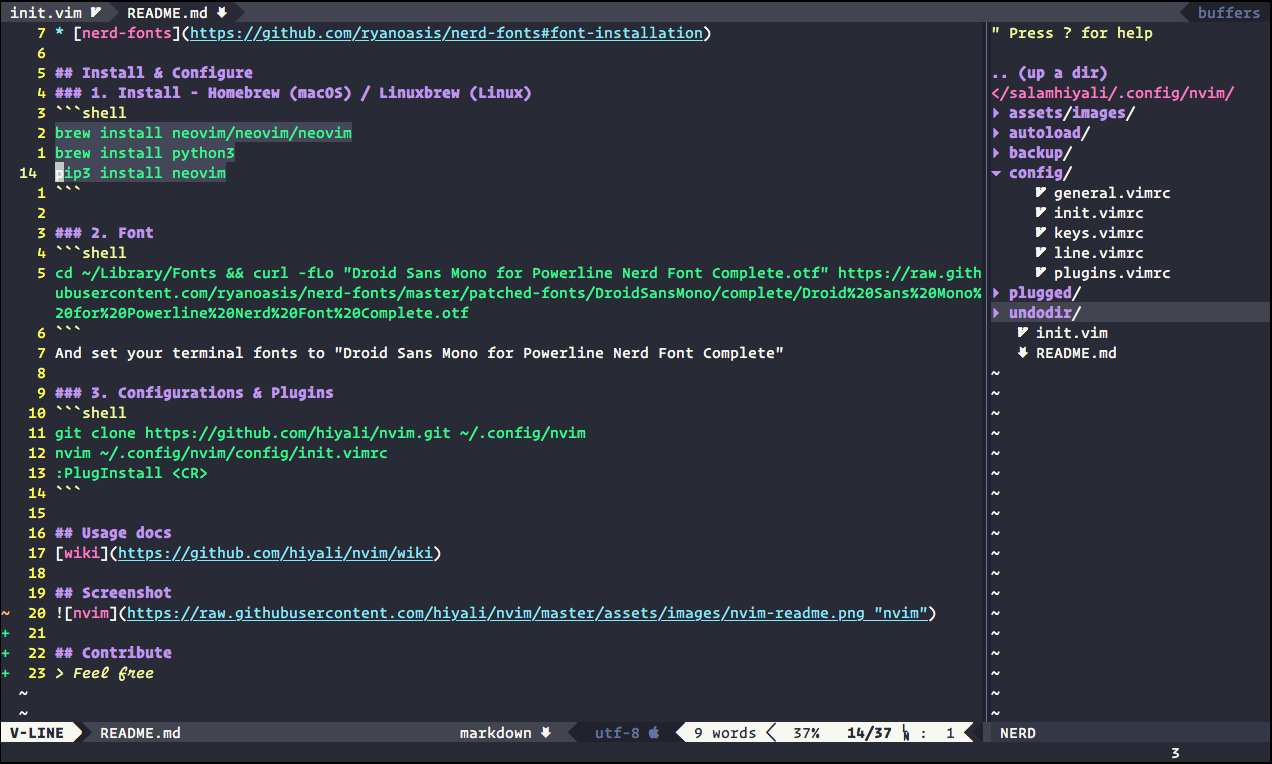Click the '## Screenshot' heading
Screen dimensions: 1272x764
pyautogui.click(x=113, y=593)
